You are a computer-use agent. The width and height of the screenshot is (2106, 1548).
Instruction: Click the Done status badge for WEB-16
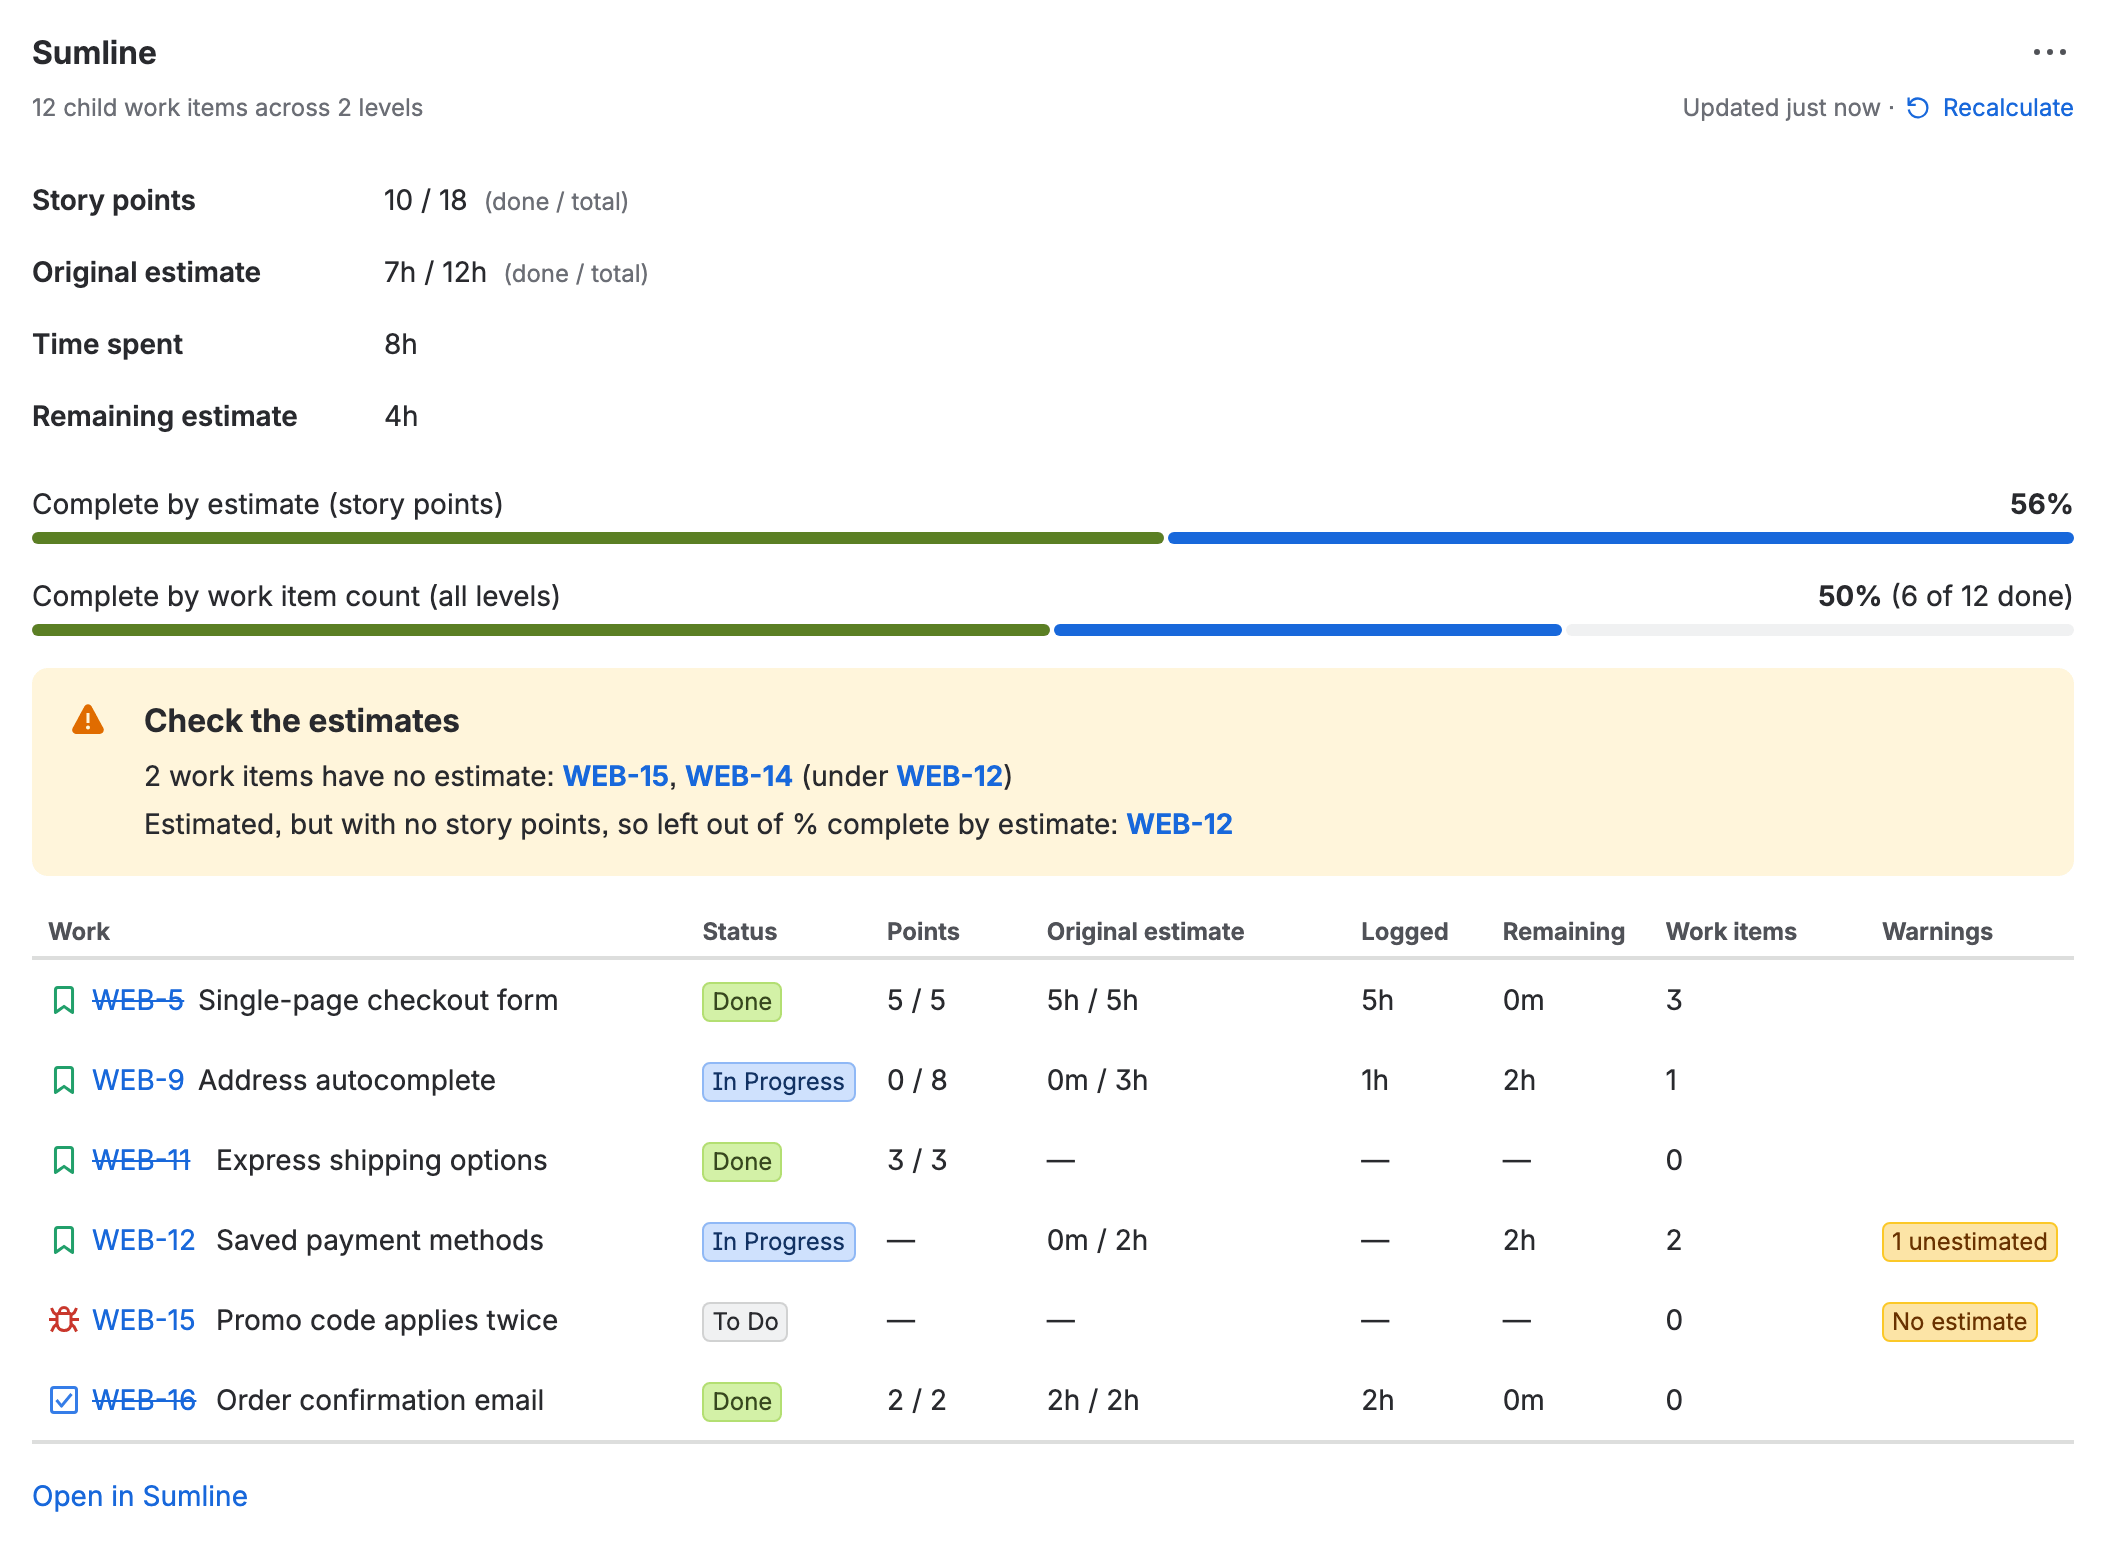click(742, 1401)
